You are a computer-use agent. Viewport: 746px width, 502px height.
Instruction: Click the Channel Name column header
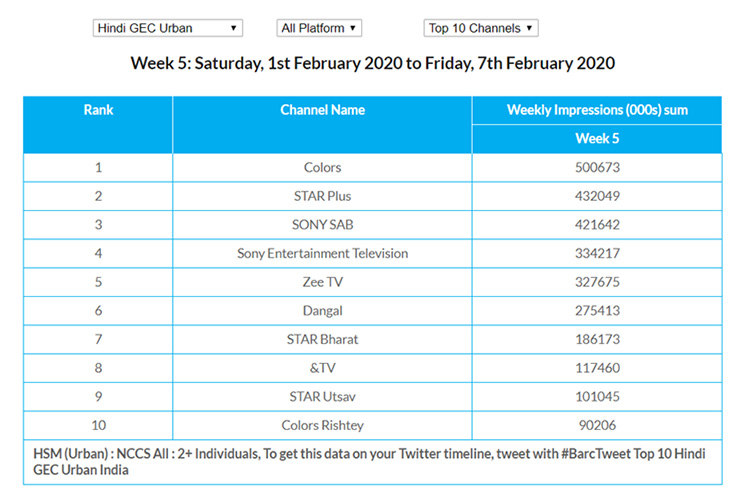(x=322, y=110)
